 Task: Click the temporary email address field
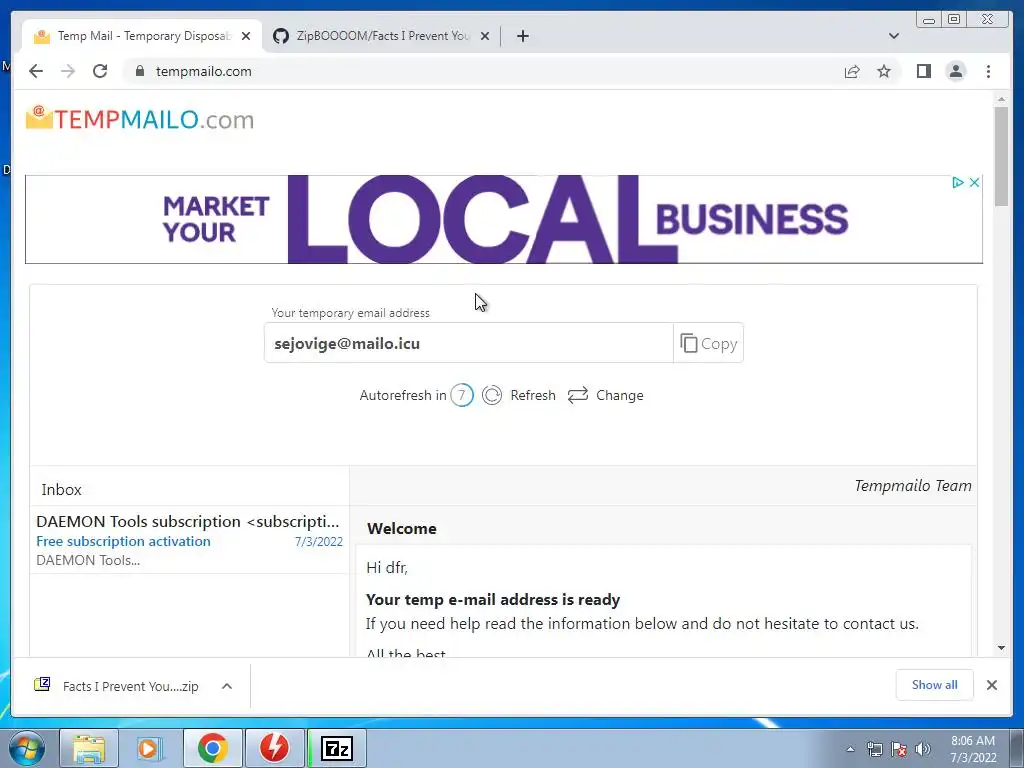click(468, 343)
